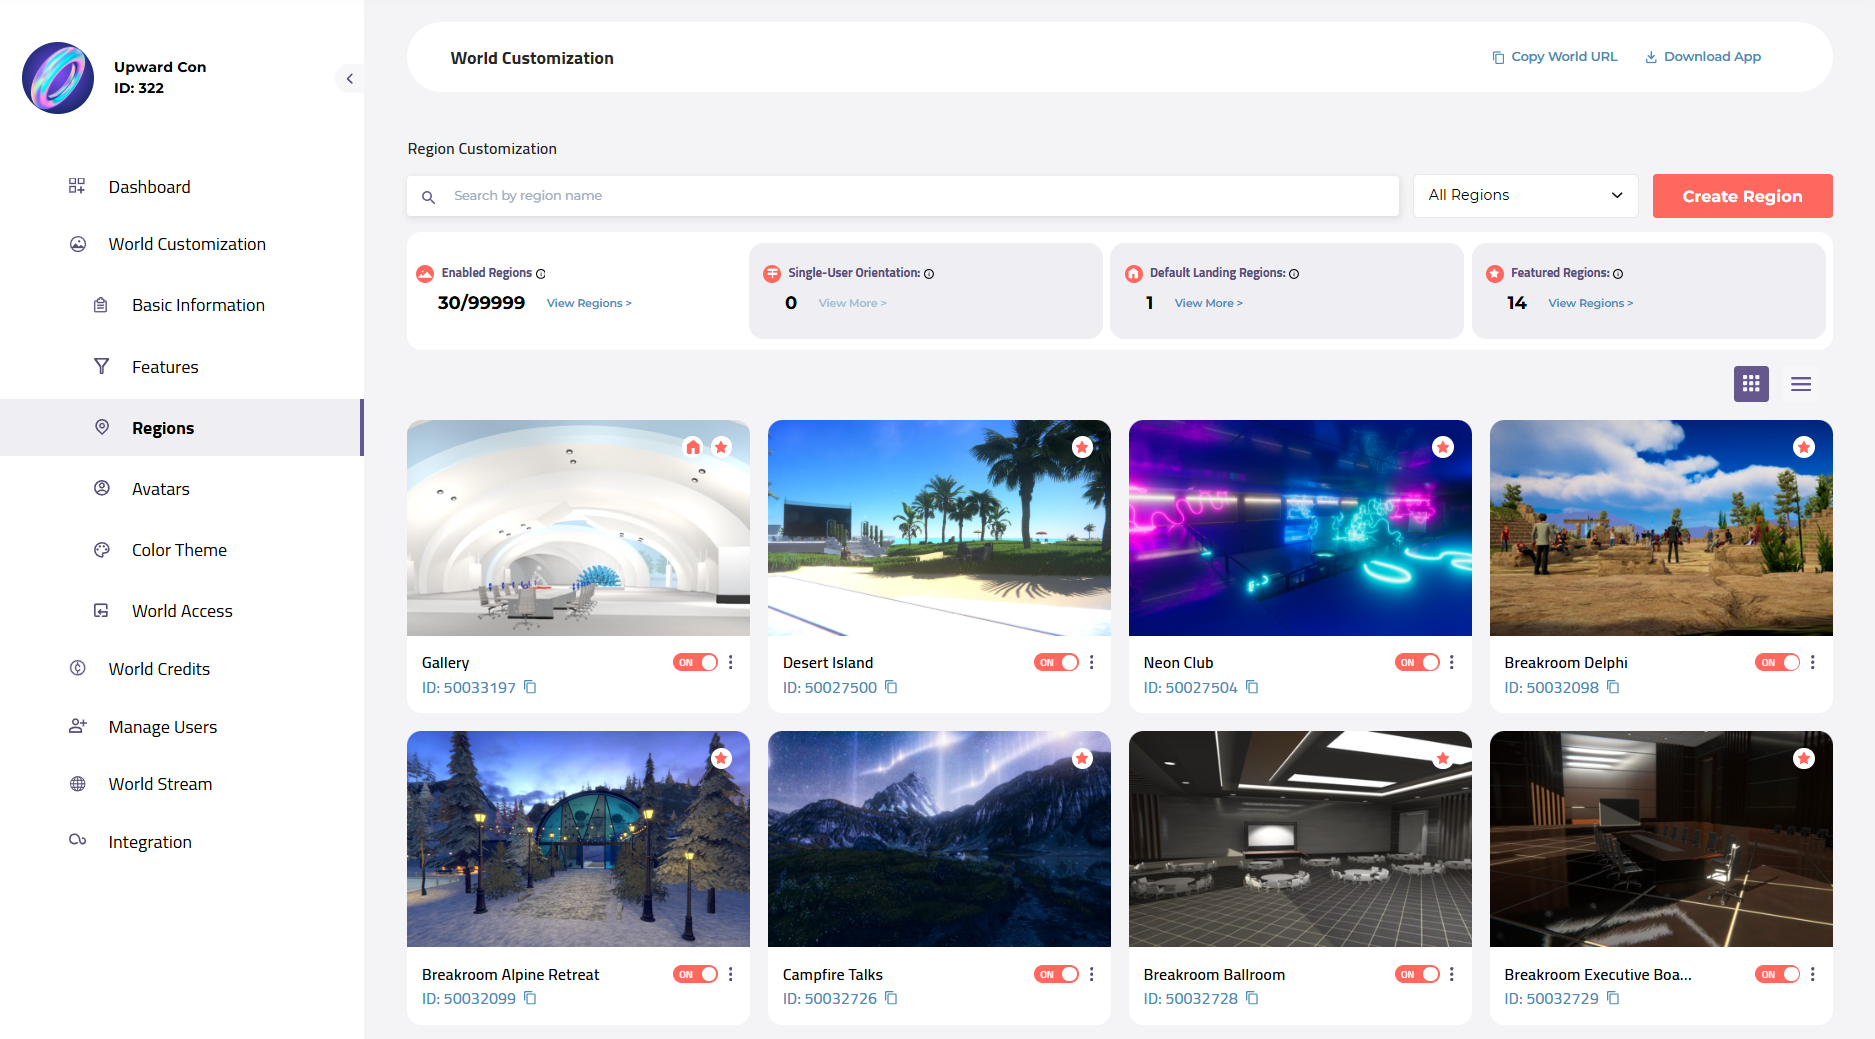
Task: Switch to list view
Action: (1801, 384)
